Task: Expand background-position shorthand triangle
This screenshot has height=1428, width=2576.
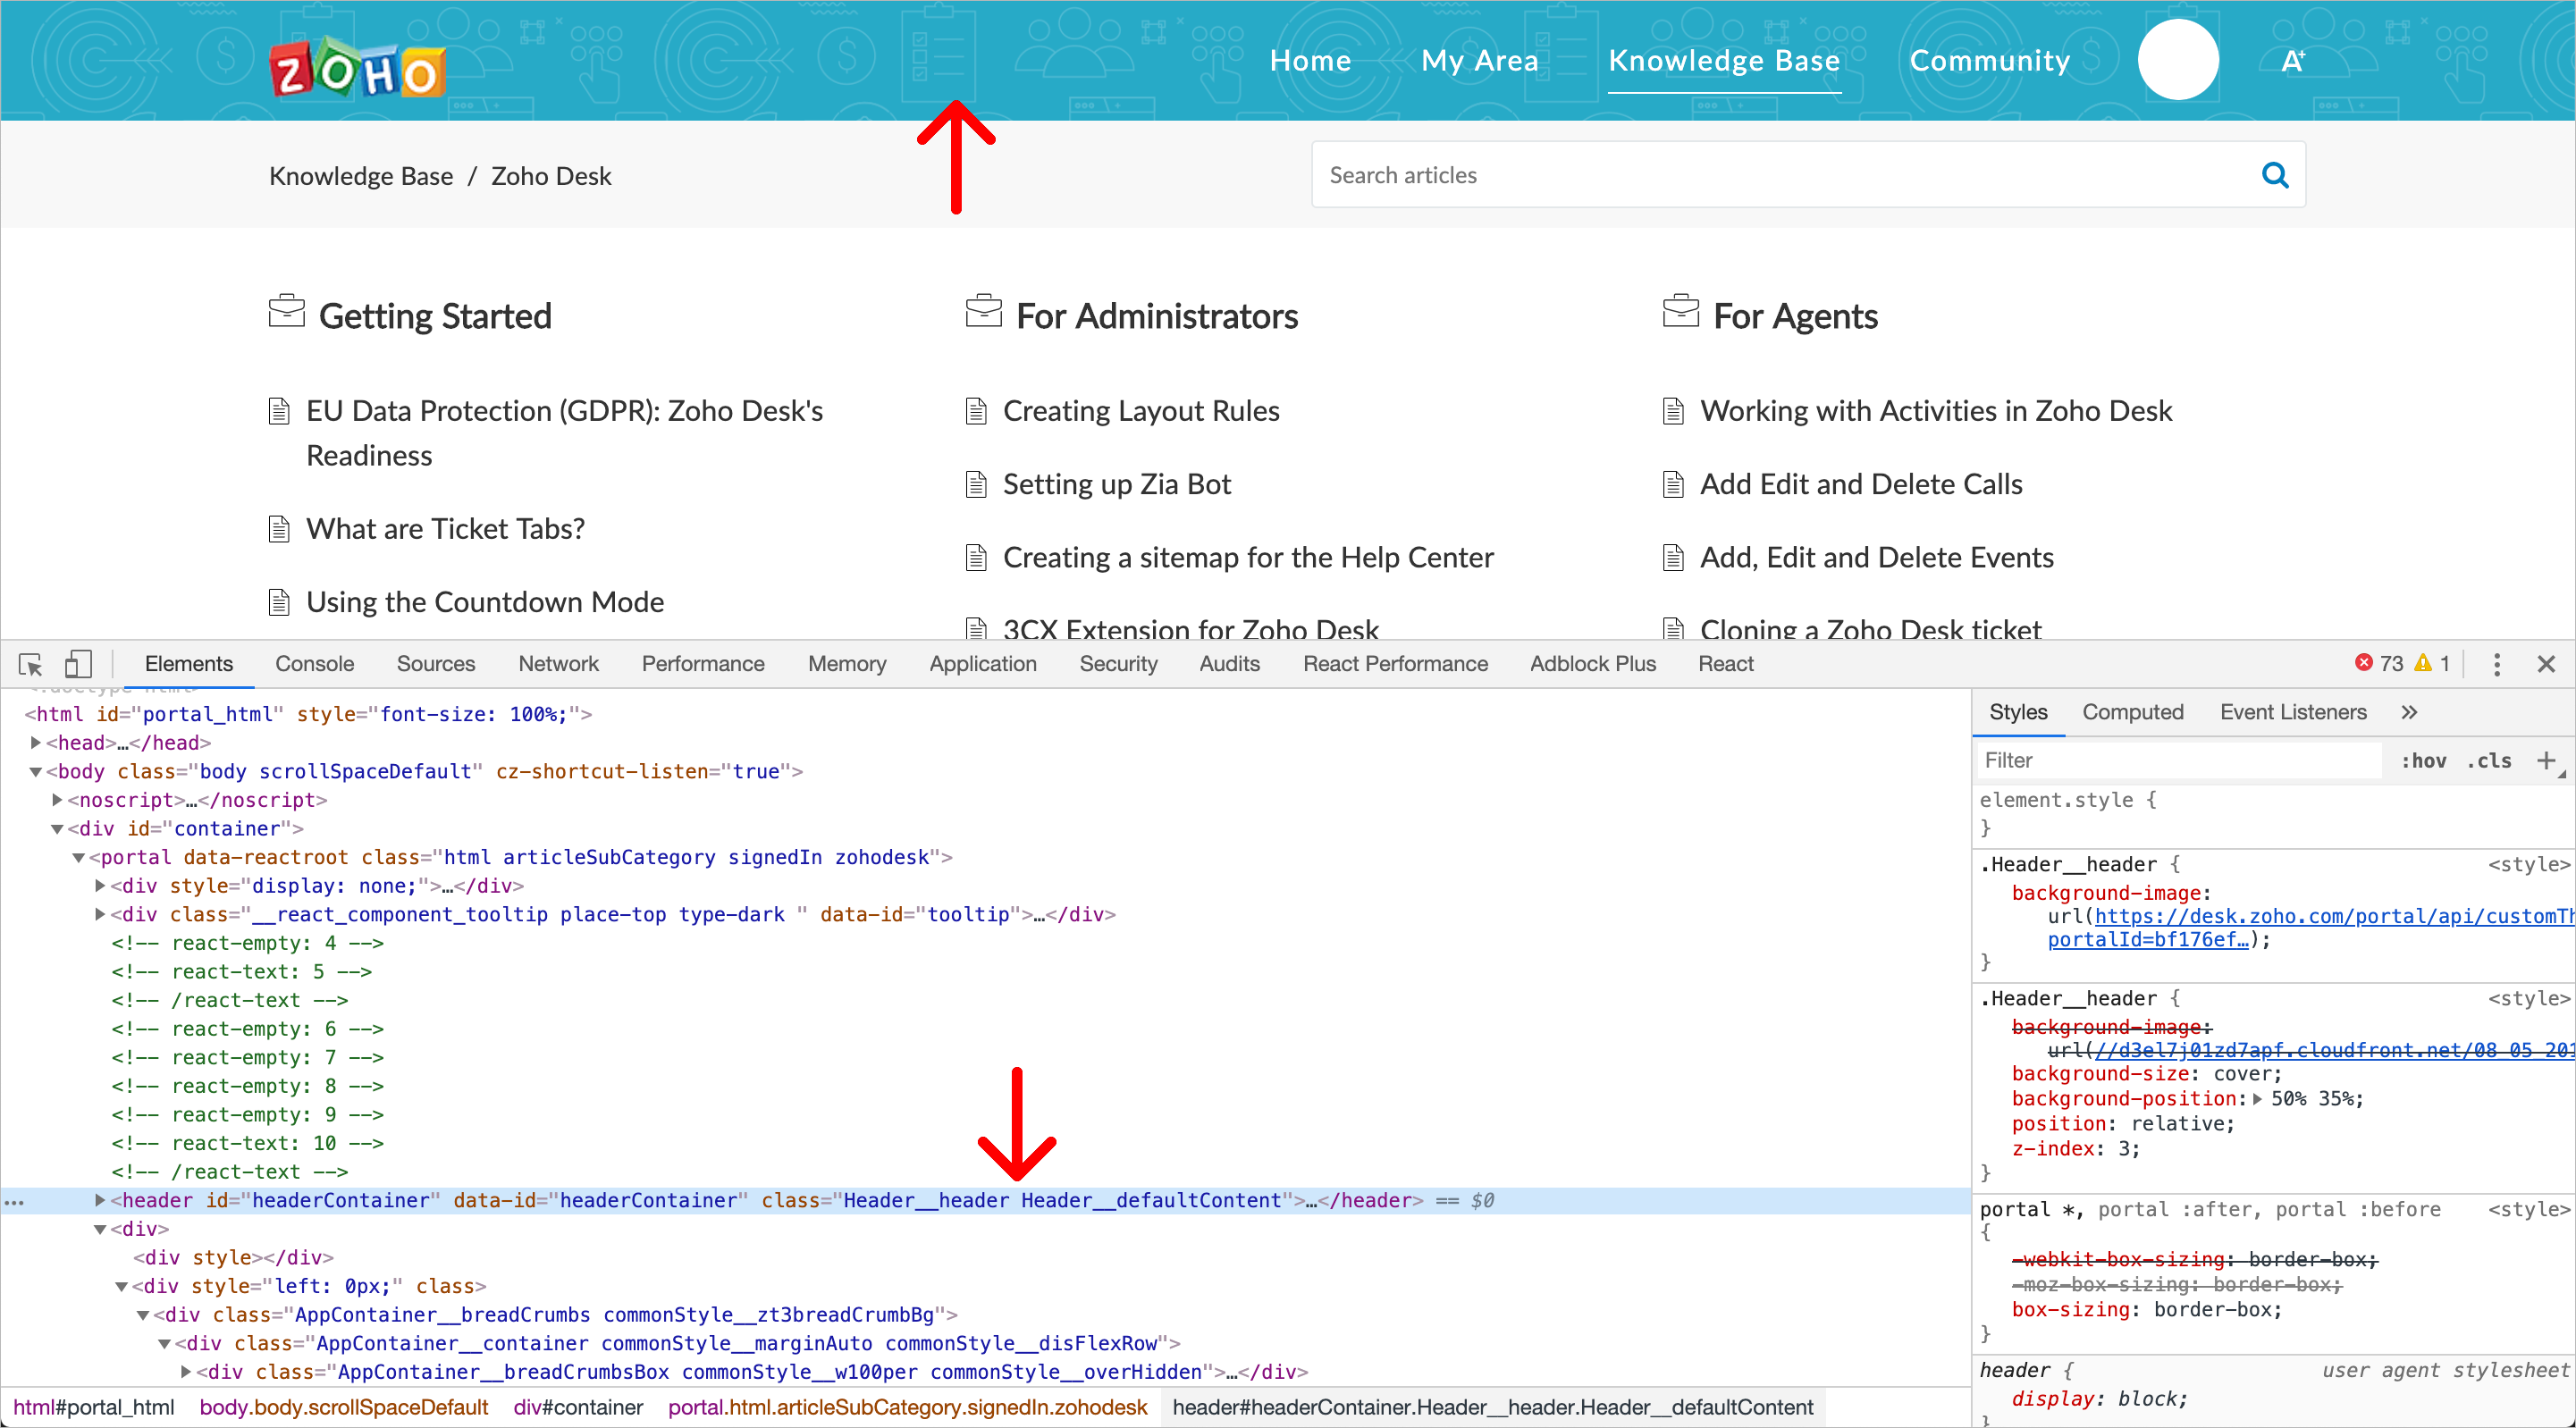Action: click(x=2257, y=1099)
